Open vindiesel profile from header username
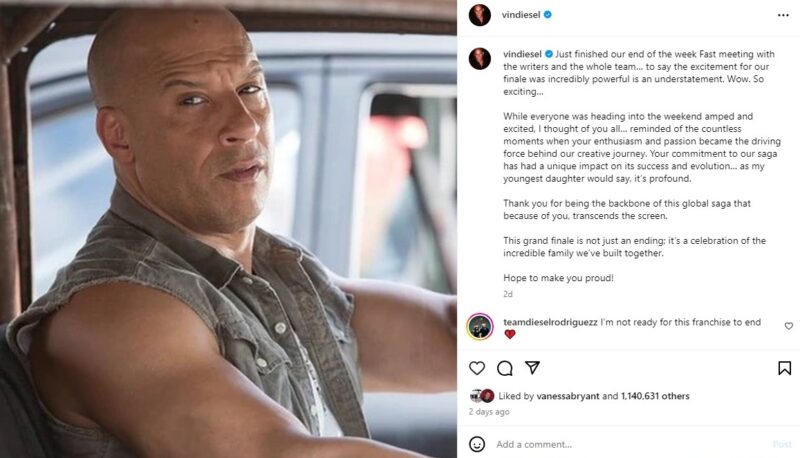The width and height of the screenshot is (800, 458). click(x=520, y=15)
